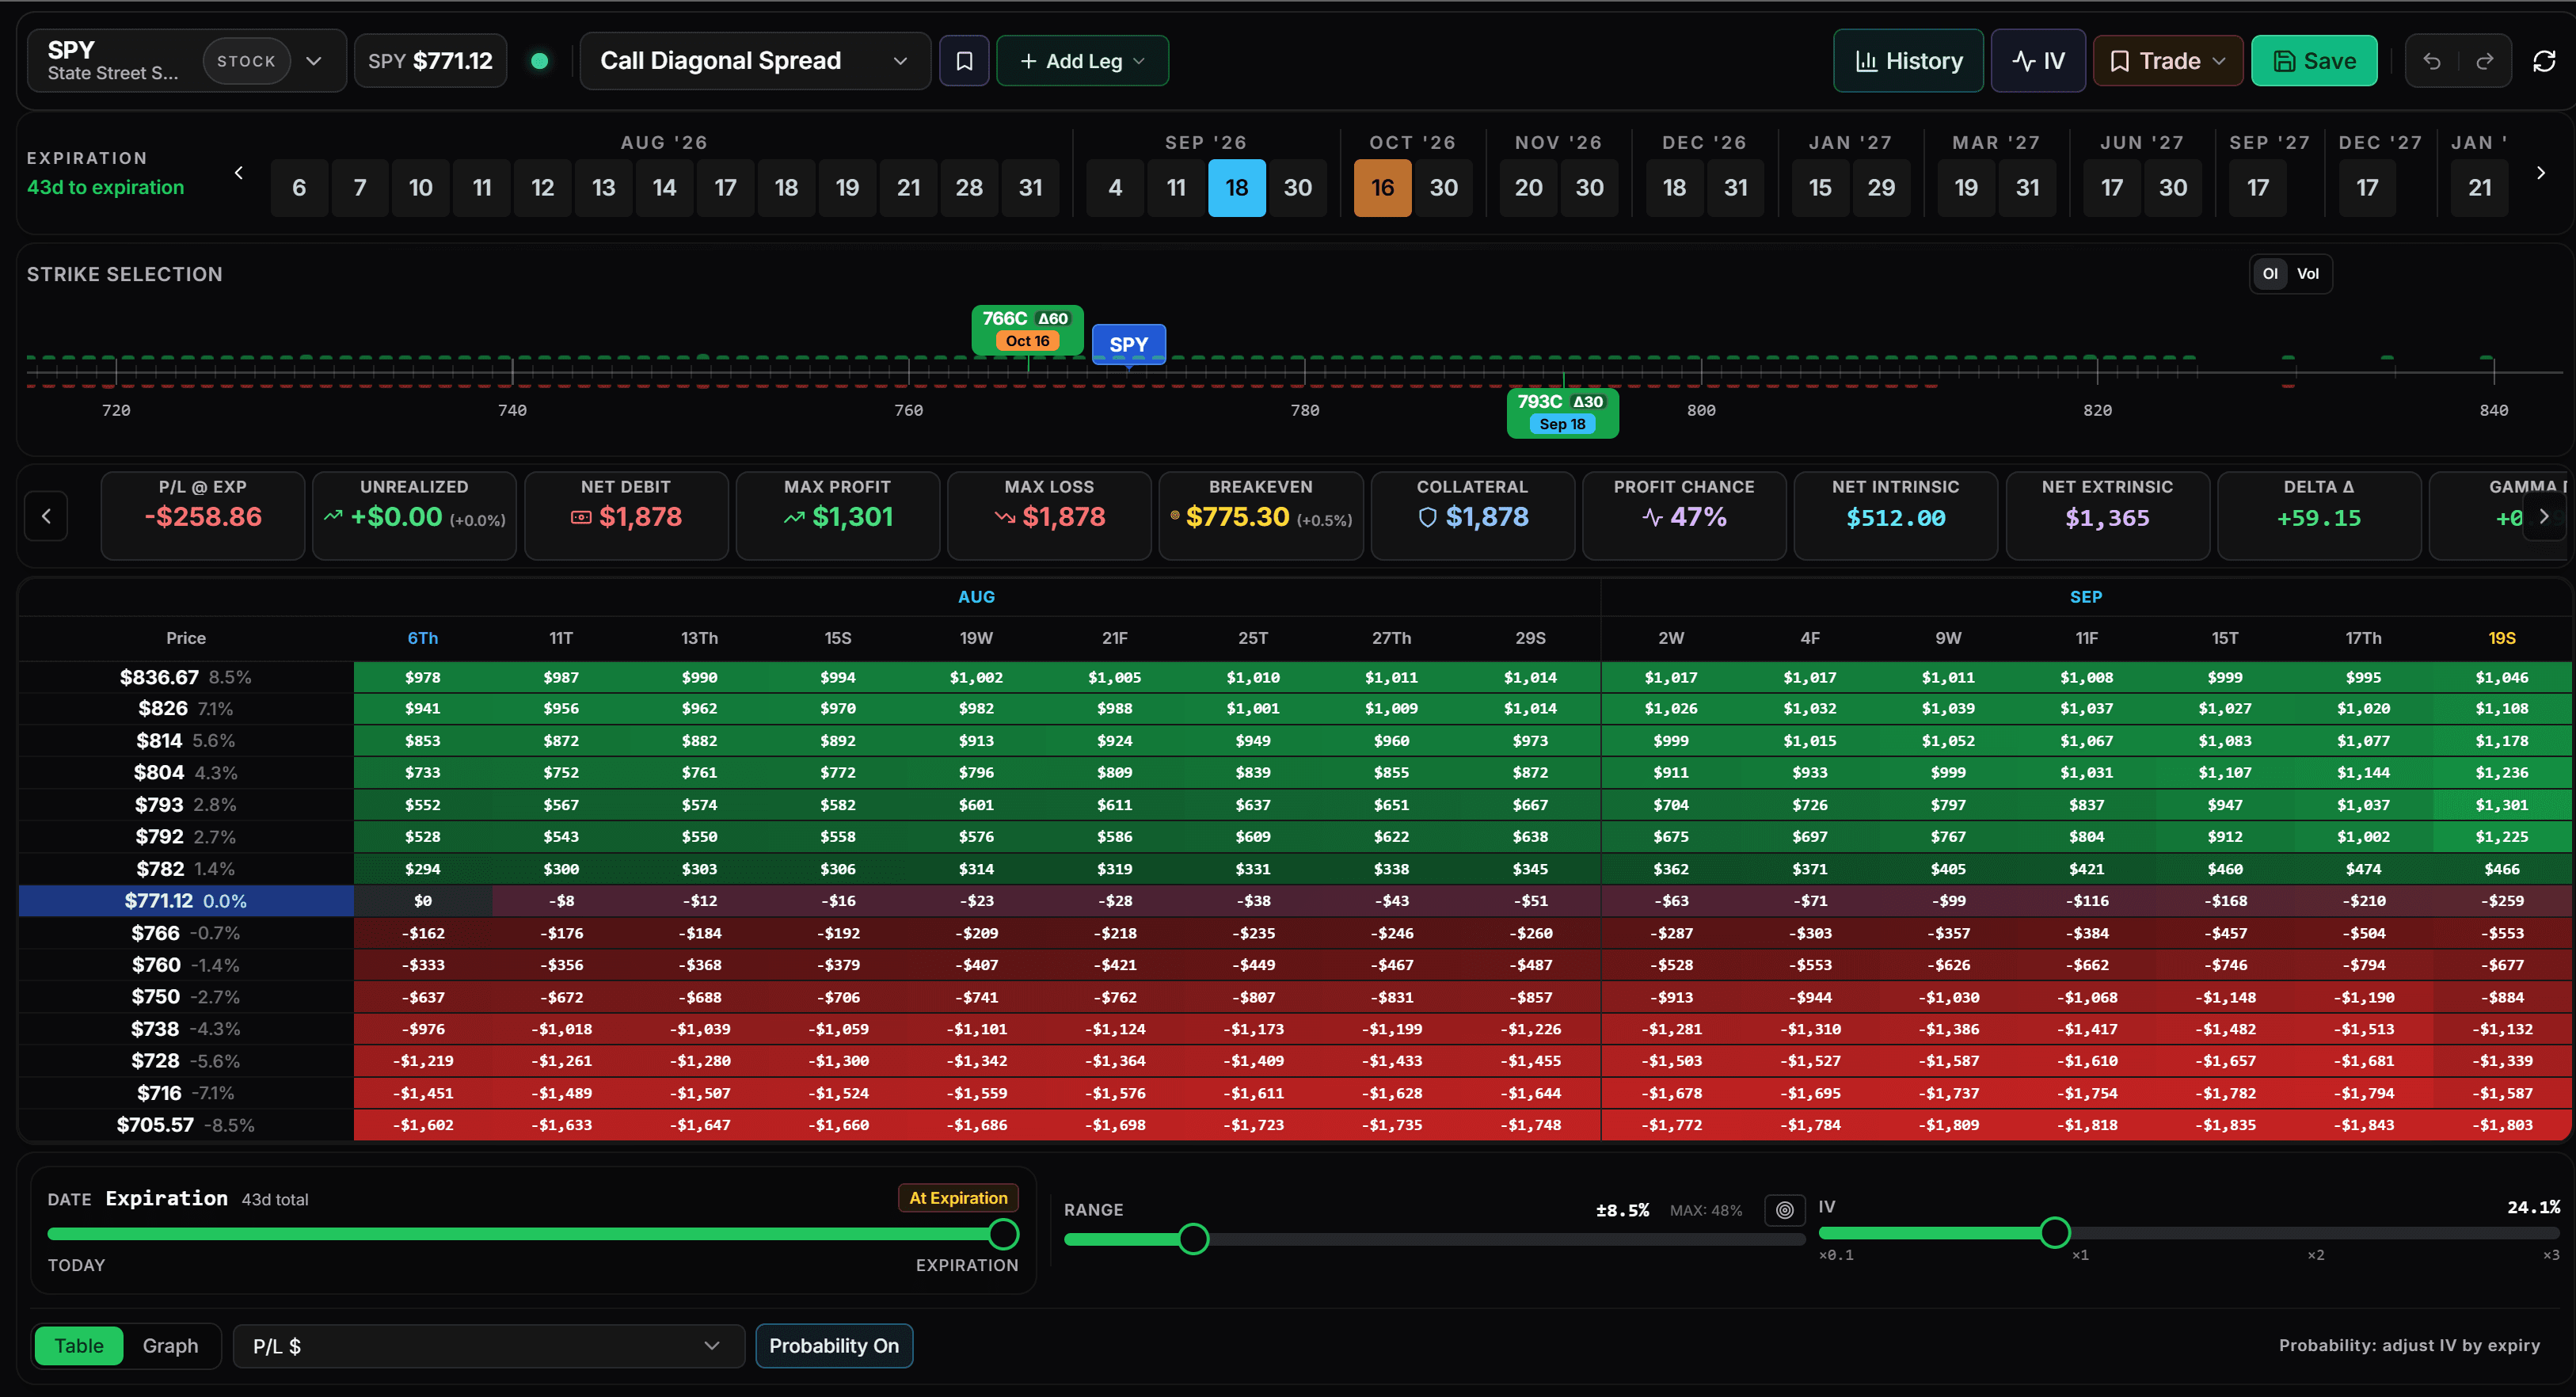This screenshot has height=1397, width=2576.
Task: Click the range target icon near MAX 48%
Action: coord(1785,1210)
